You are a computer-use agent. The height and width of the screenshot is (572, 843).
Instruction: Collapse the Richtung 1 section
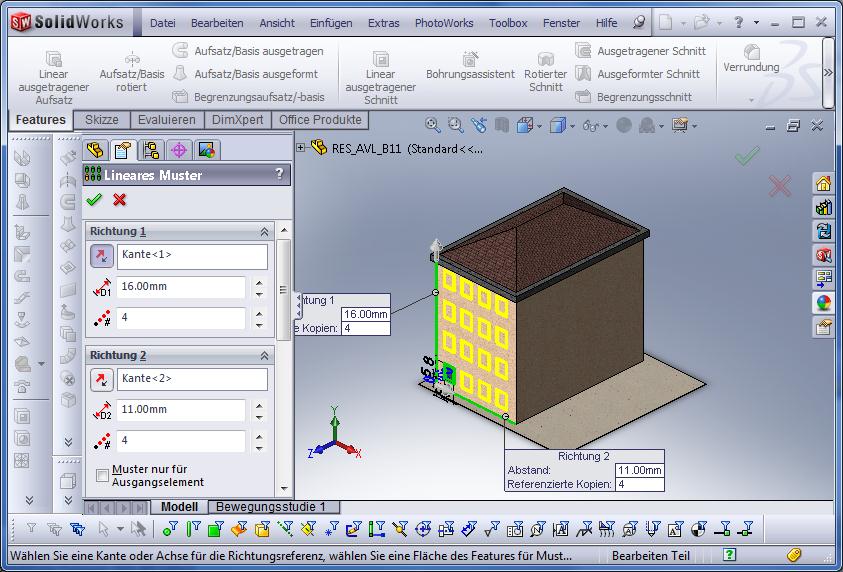point(265,231)
